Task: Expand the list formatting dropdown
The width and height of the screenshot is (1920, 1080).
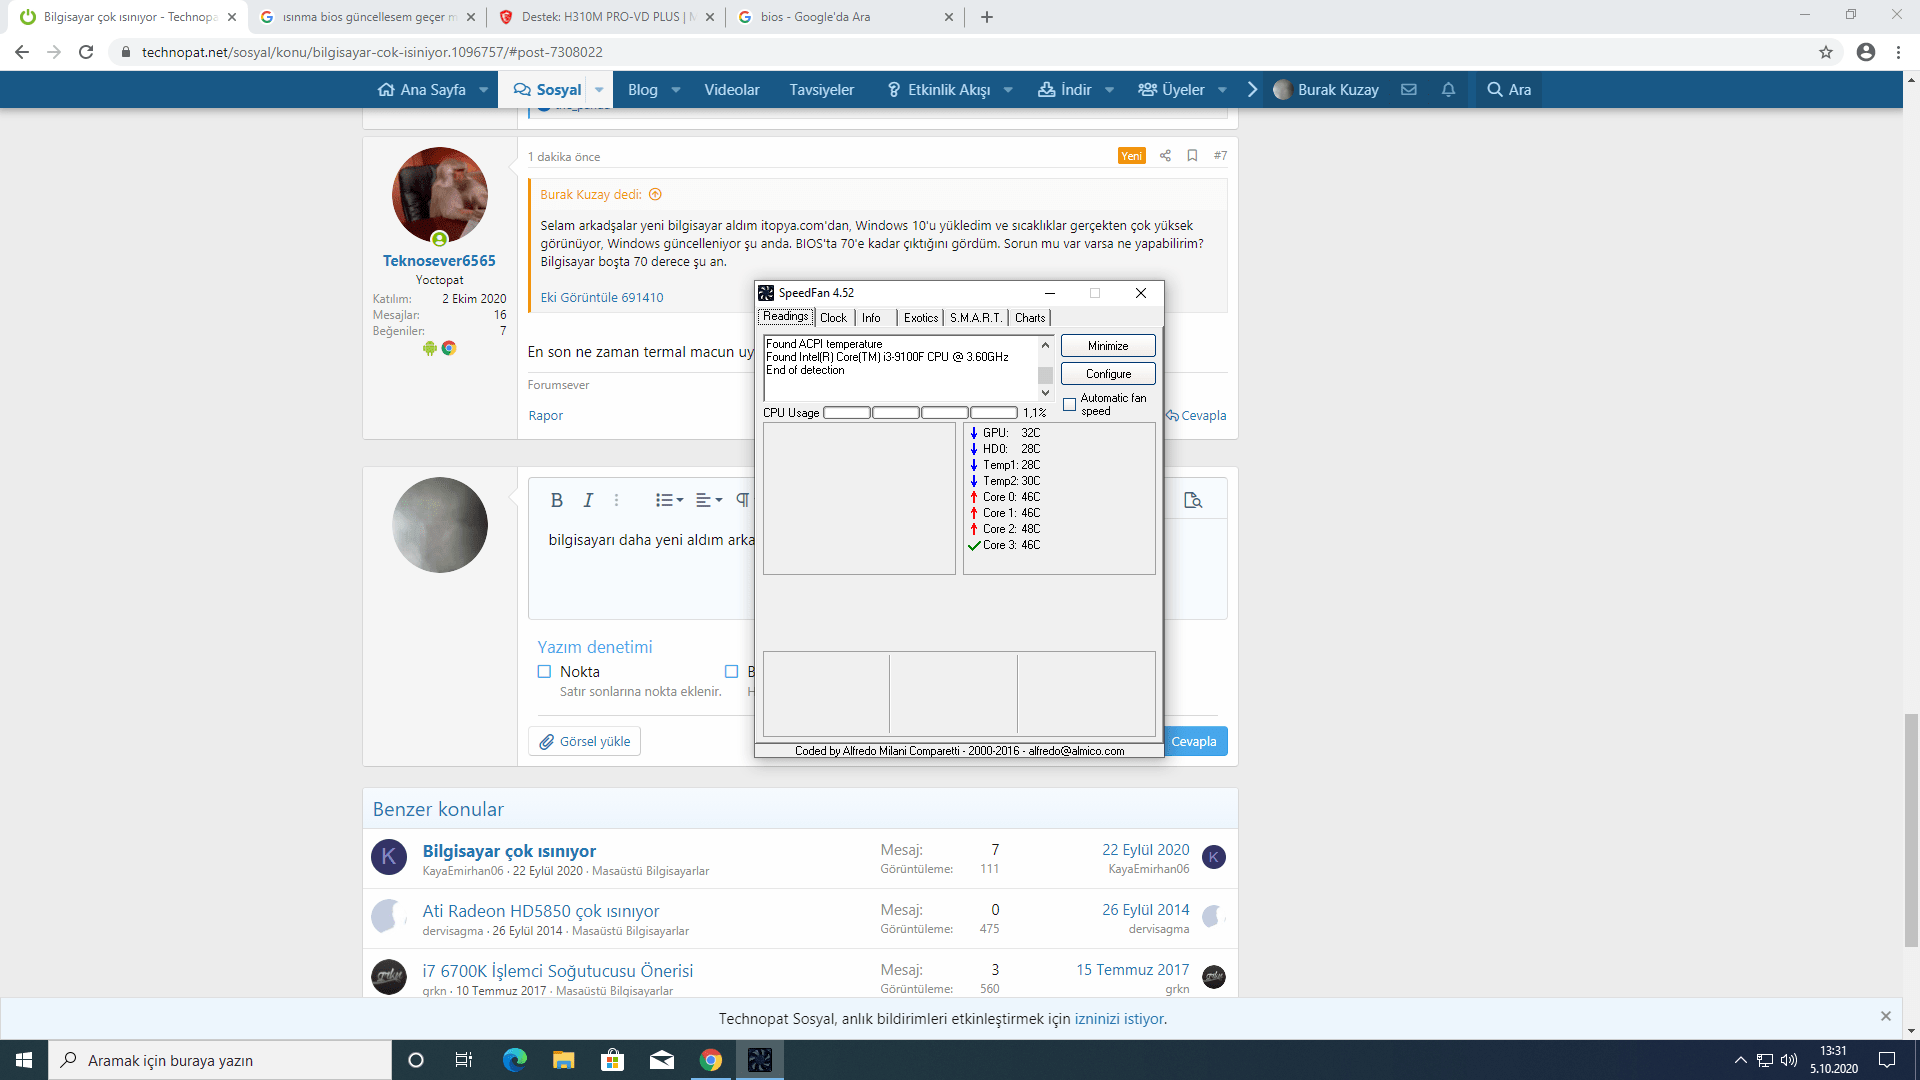Action: [669, 500]
